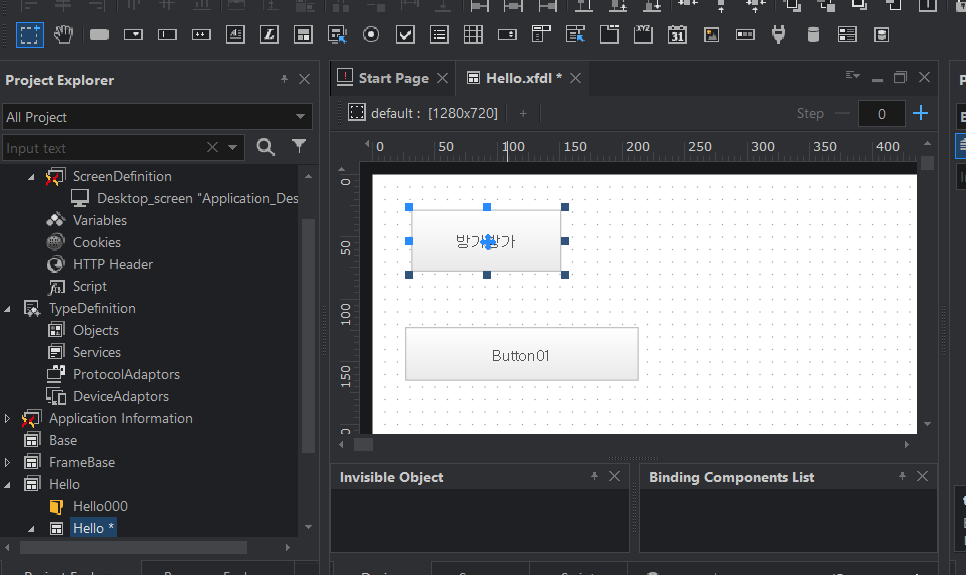The image size is (966, 575).
Task: Pin the Invisible Object panel
Action: pos(594,476)
